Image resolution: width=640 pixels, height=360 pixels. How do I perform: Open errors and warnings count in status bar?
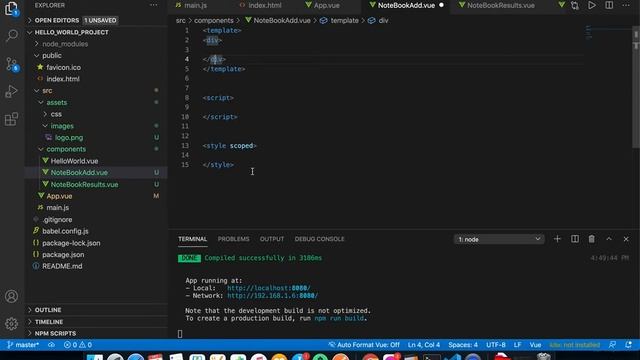(78, 345)
